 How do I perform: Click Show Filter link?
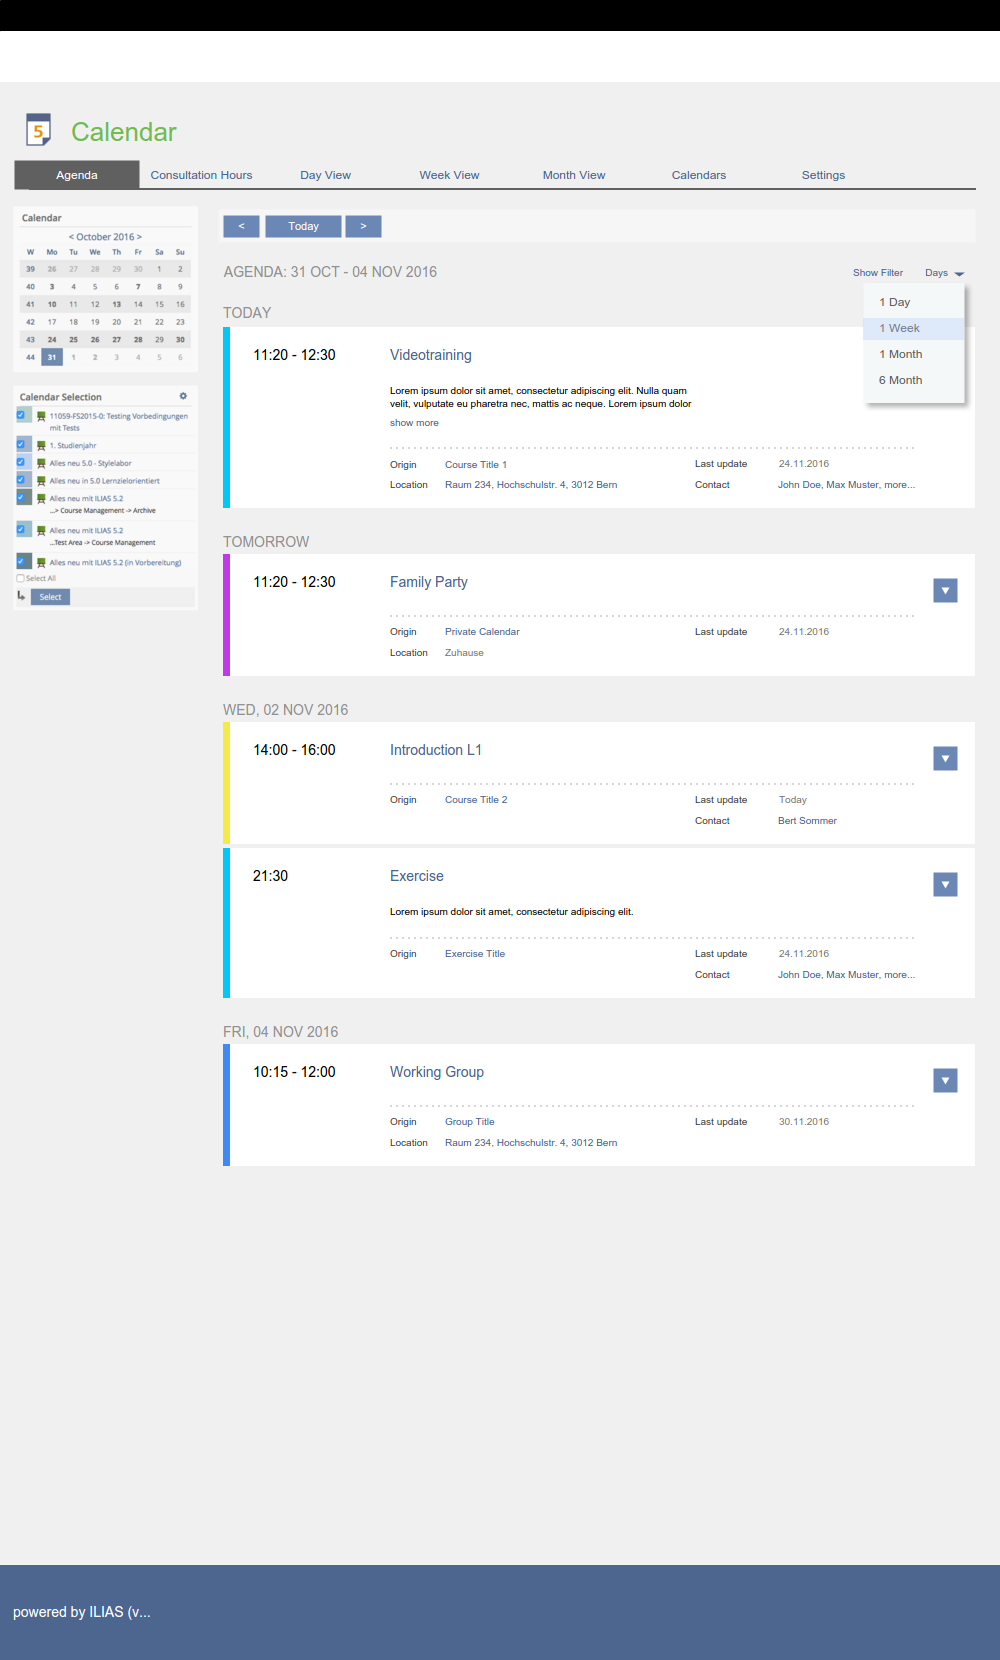pyautogui.click(x=878, y=273)
